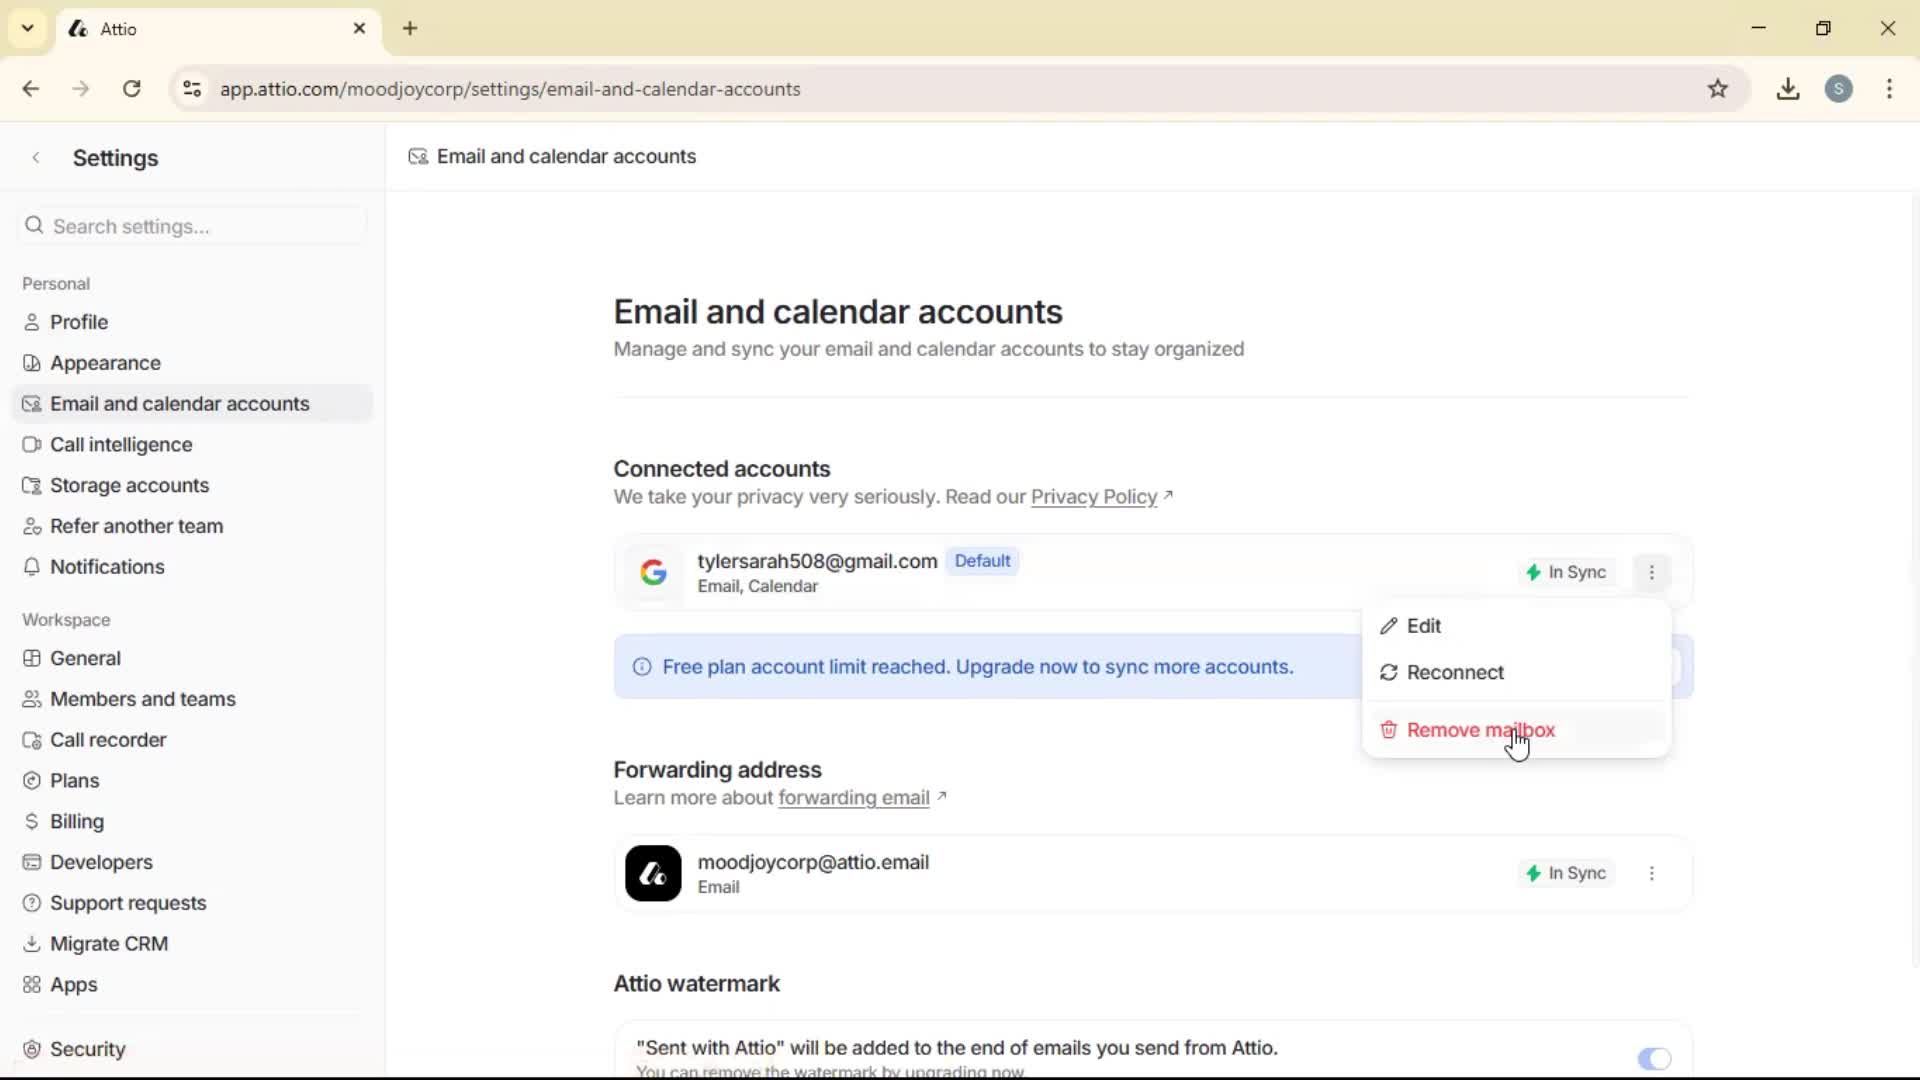This screenshot has height=1080, width=1920.
Task: Collapse Settings with the back chevron
Action: [36, 157]
